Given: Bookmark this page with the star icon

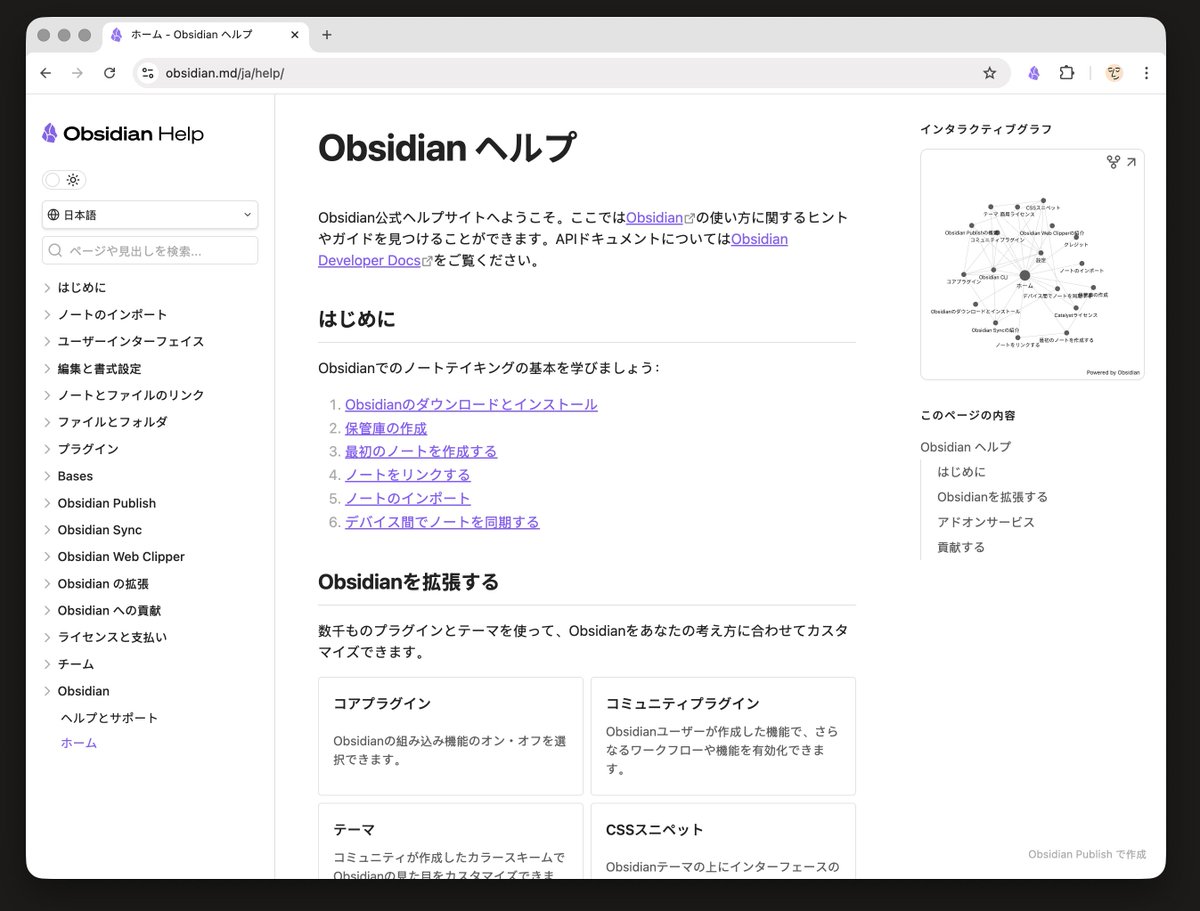Looking at the screenshot, I should pyautogui.click(x=990, y=73).
